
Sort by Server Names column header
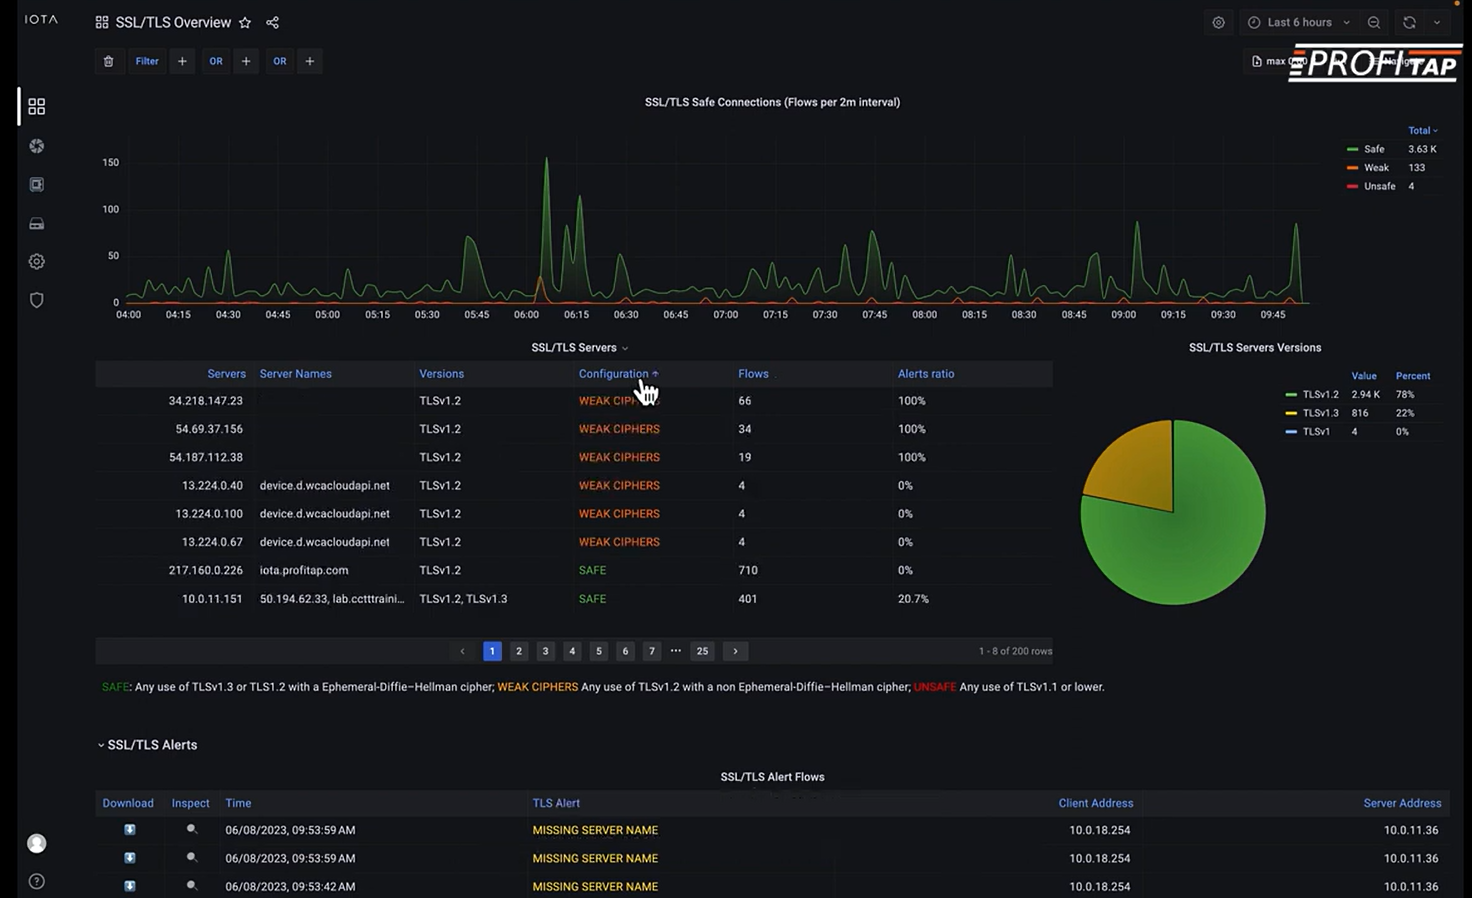pyautogui.click(x=296, y=374)
